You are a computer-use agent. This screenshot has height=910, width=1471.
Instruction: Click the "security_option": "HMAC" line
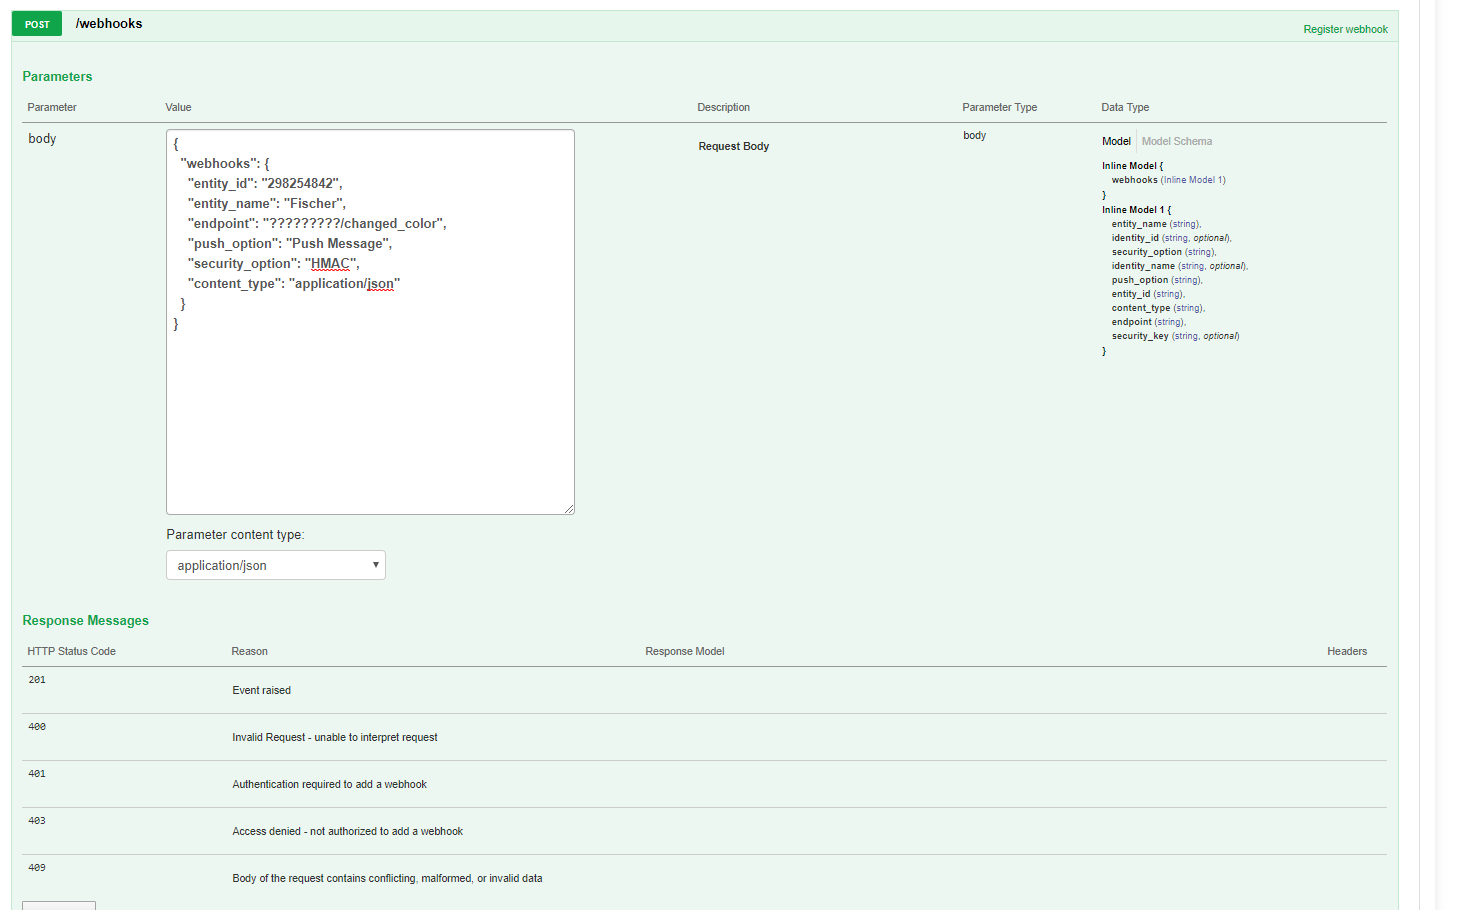point(273,264)
